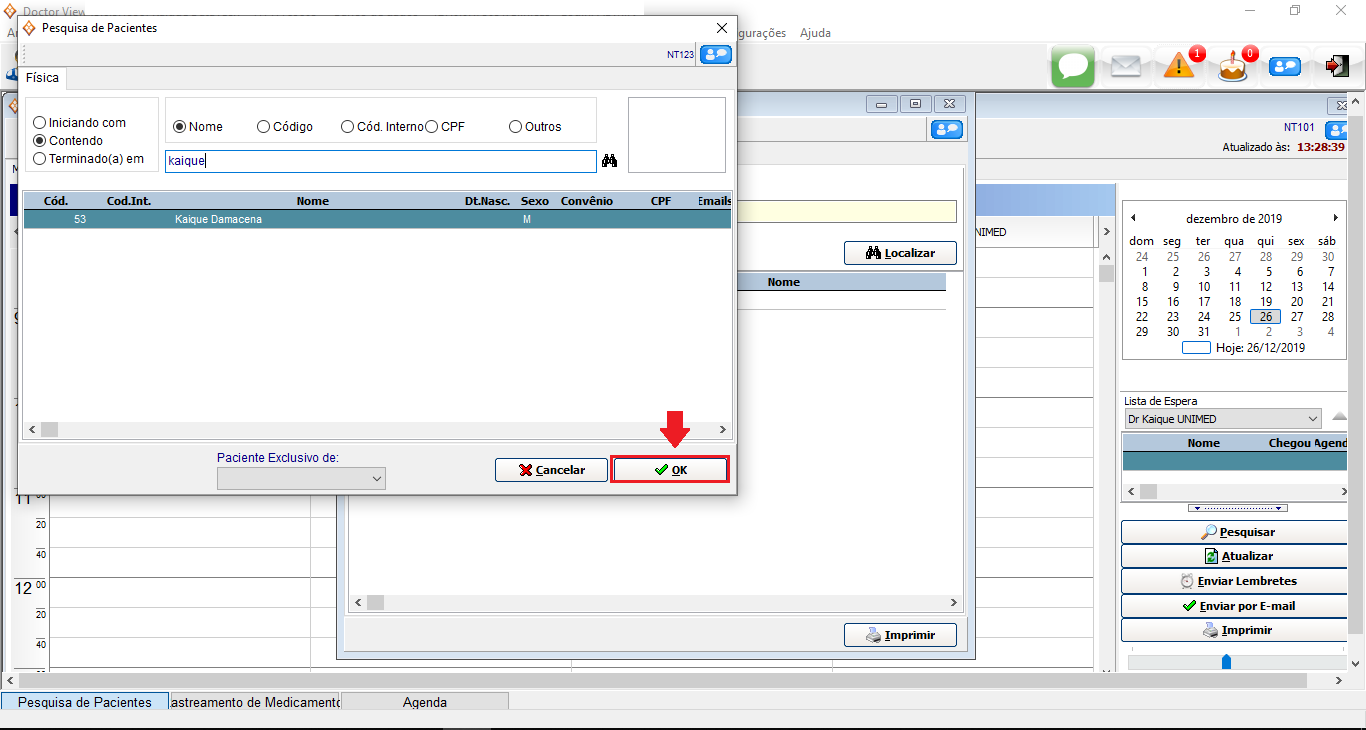Choose the CPF search radio button
The image size is (1366, 730).
click(x=432, y=127)
